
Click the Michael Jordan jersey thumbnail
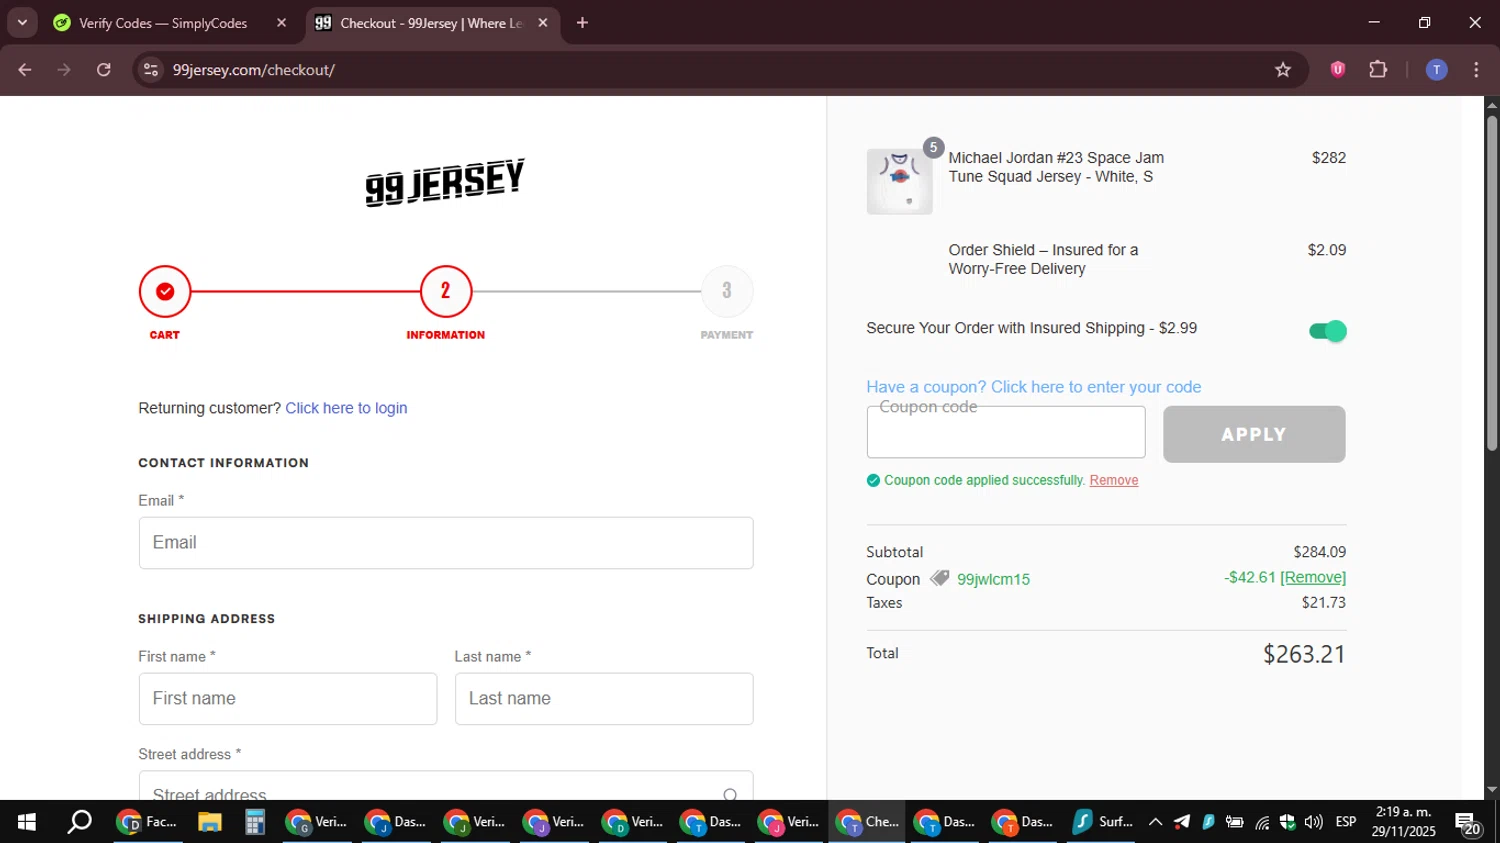coord(899,181)
